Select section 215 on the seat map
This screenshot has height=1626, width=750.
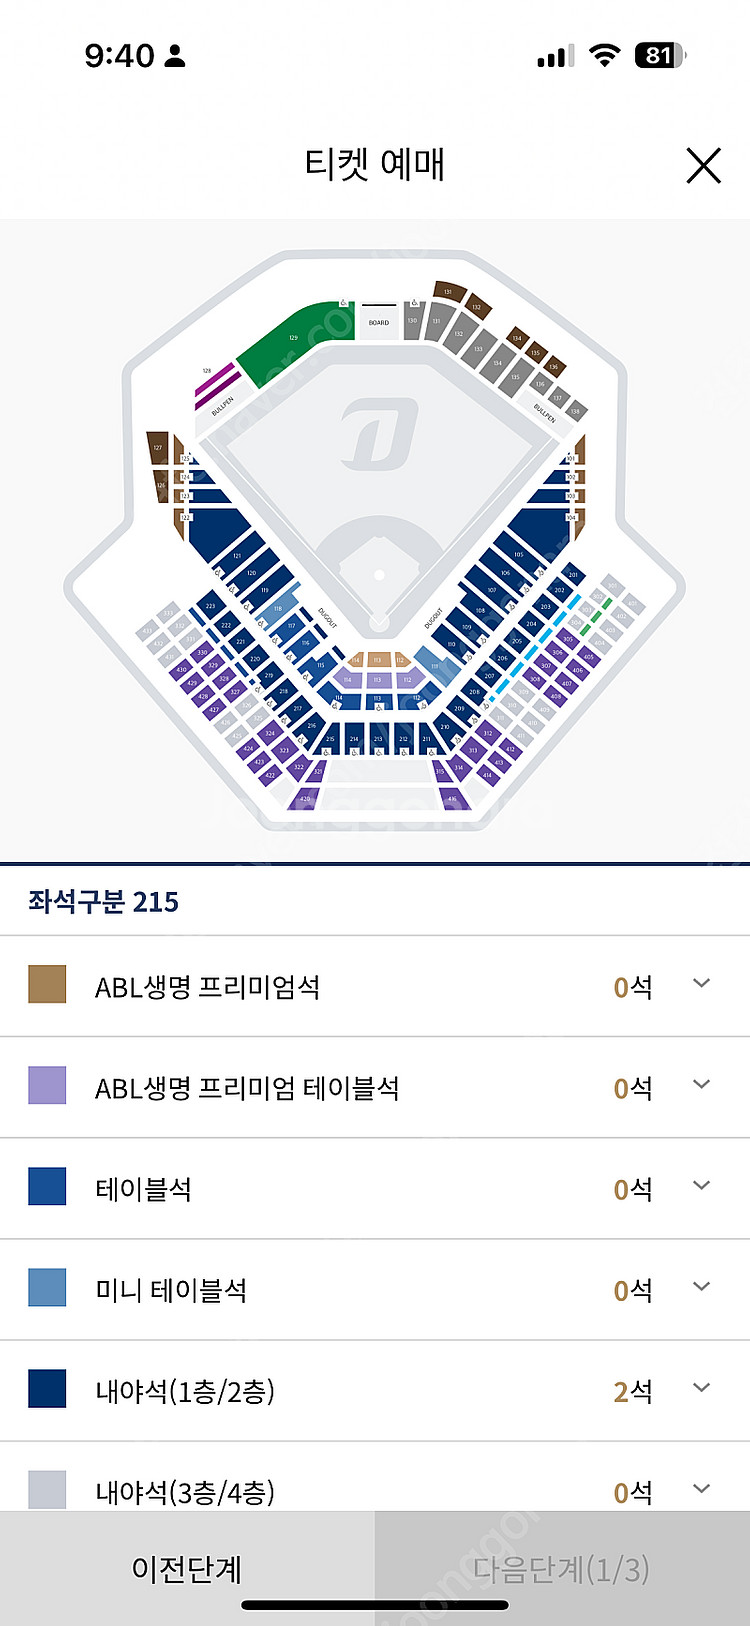pyautogui.click(x=330, y=739)
